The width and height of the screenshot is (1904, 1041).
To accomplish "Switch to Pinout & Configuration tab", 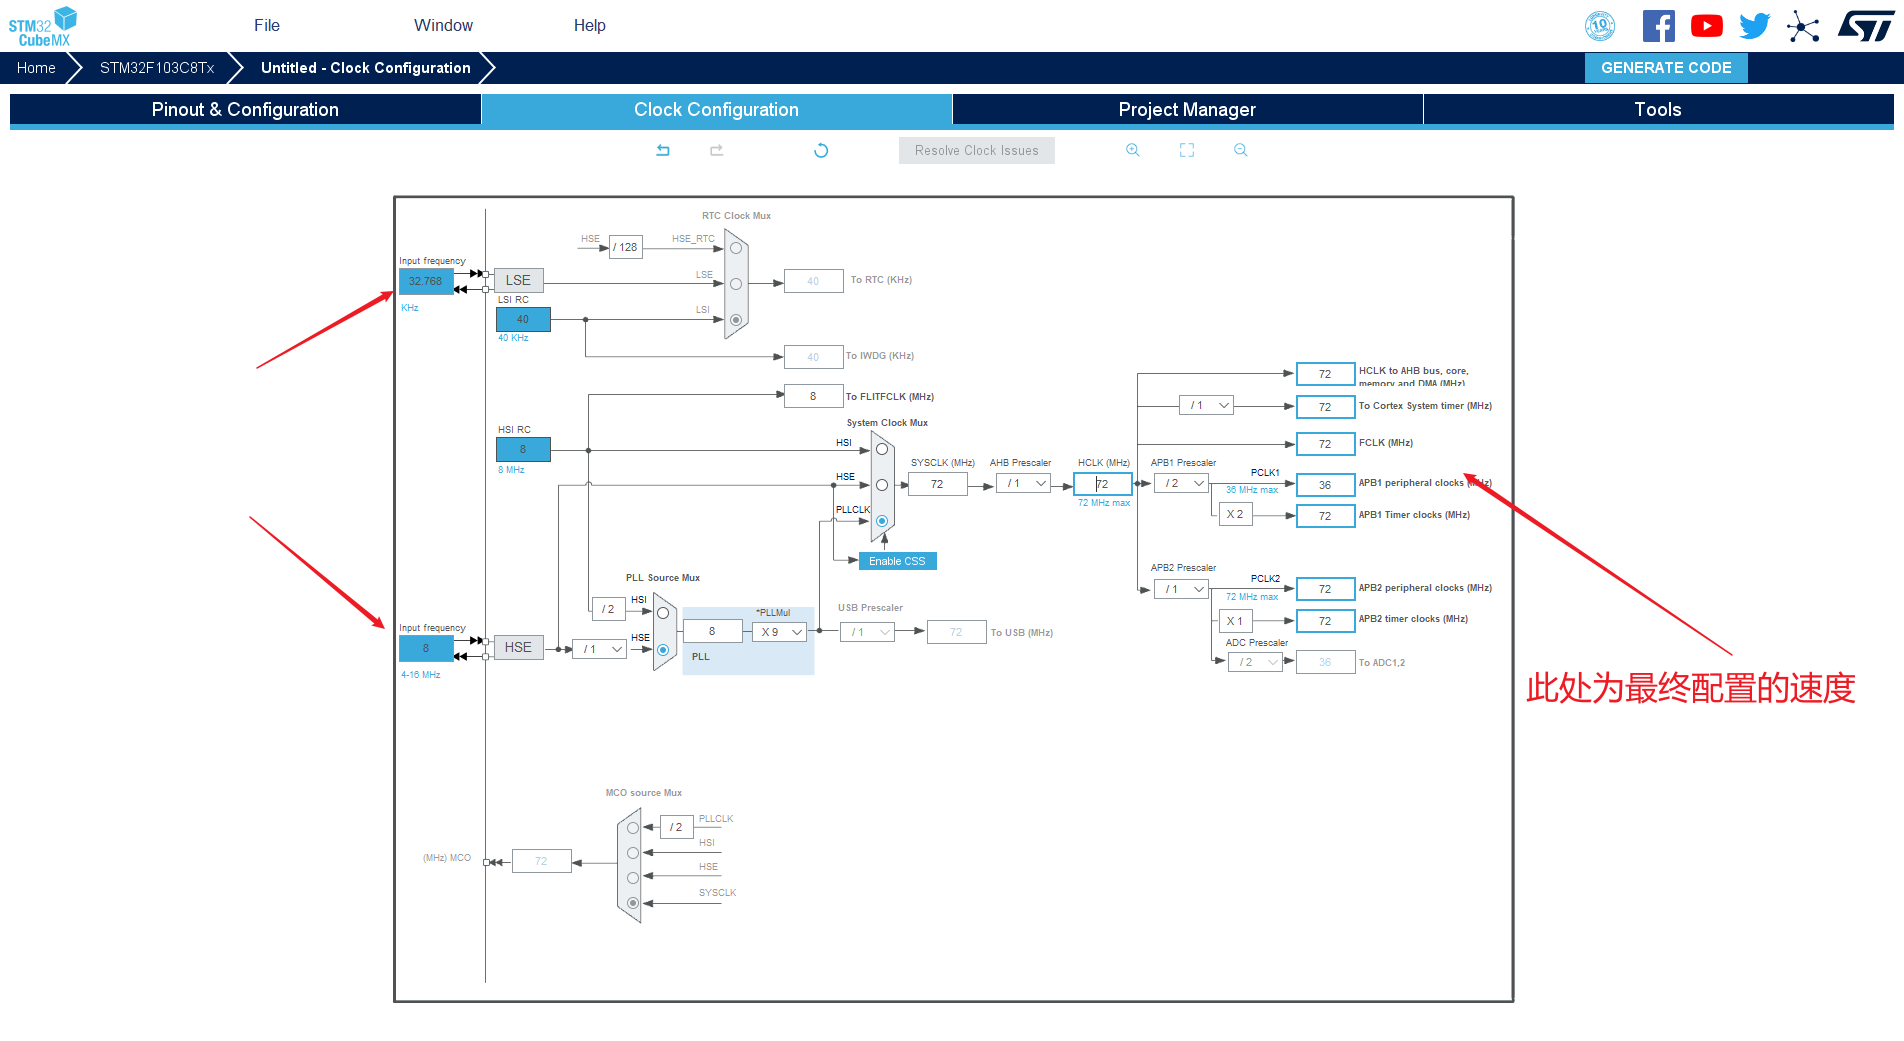I will [245, 110].
